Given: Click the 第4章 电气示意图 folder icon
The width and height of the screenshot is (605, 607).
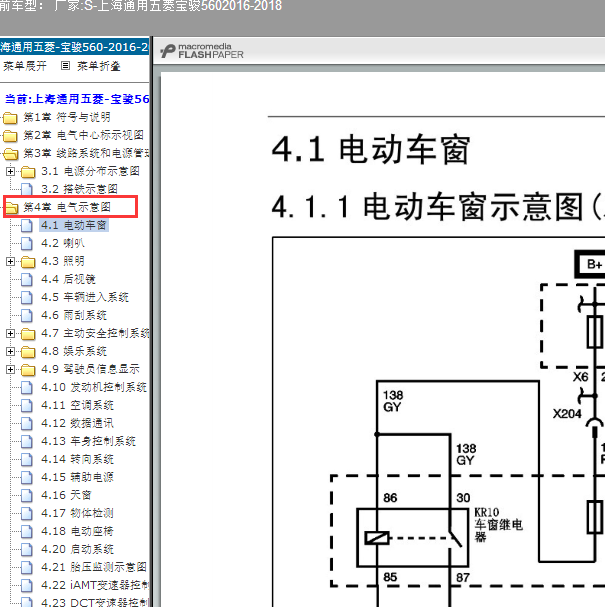Looking at the screenshot, I should [x=12, y=207].
